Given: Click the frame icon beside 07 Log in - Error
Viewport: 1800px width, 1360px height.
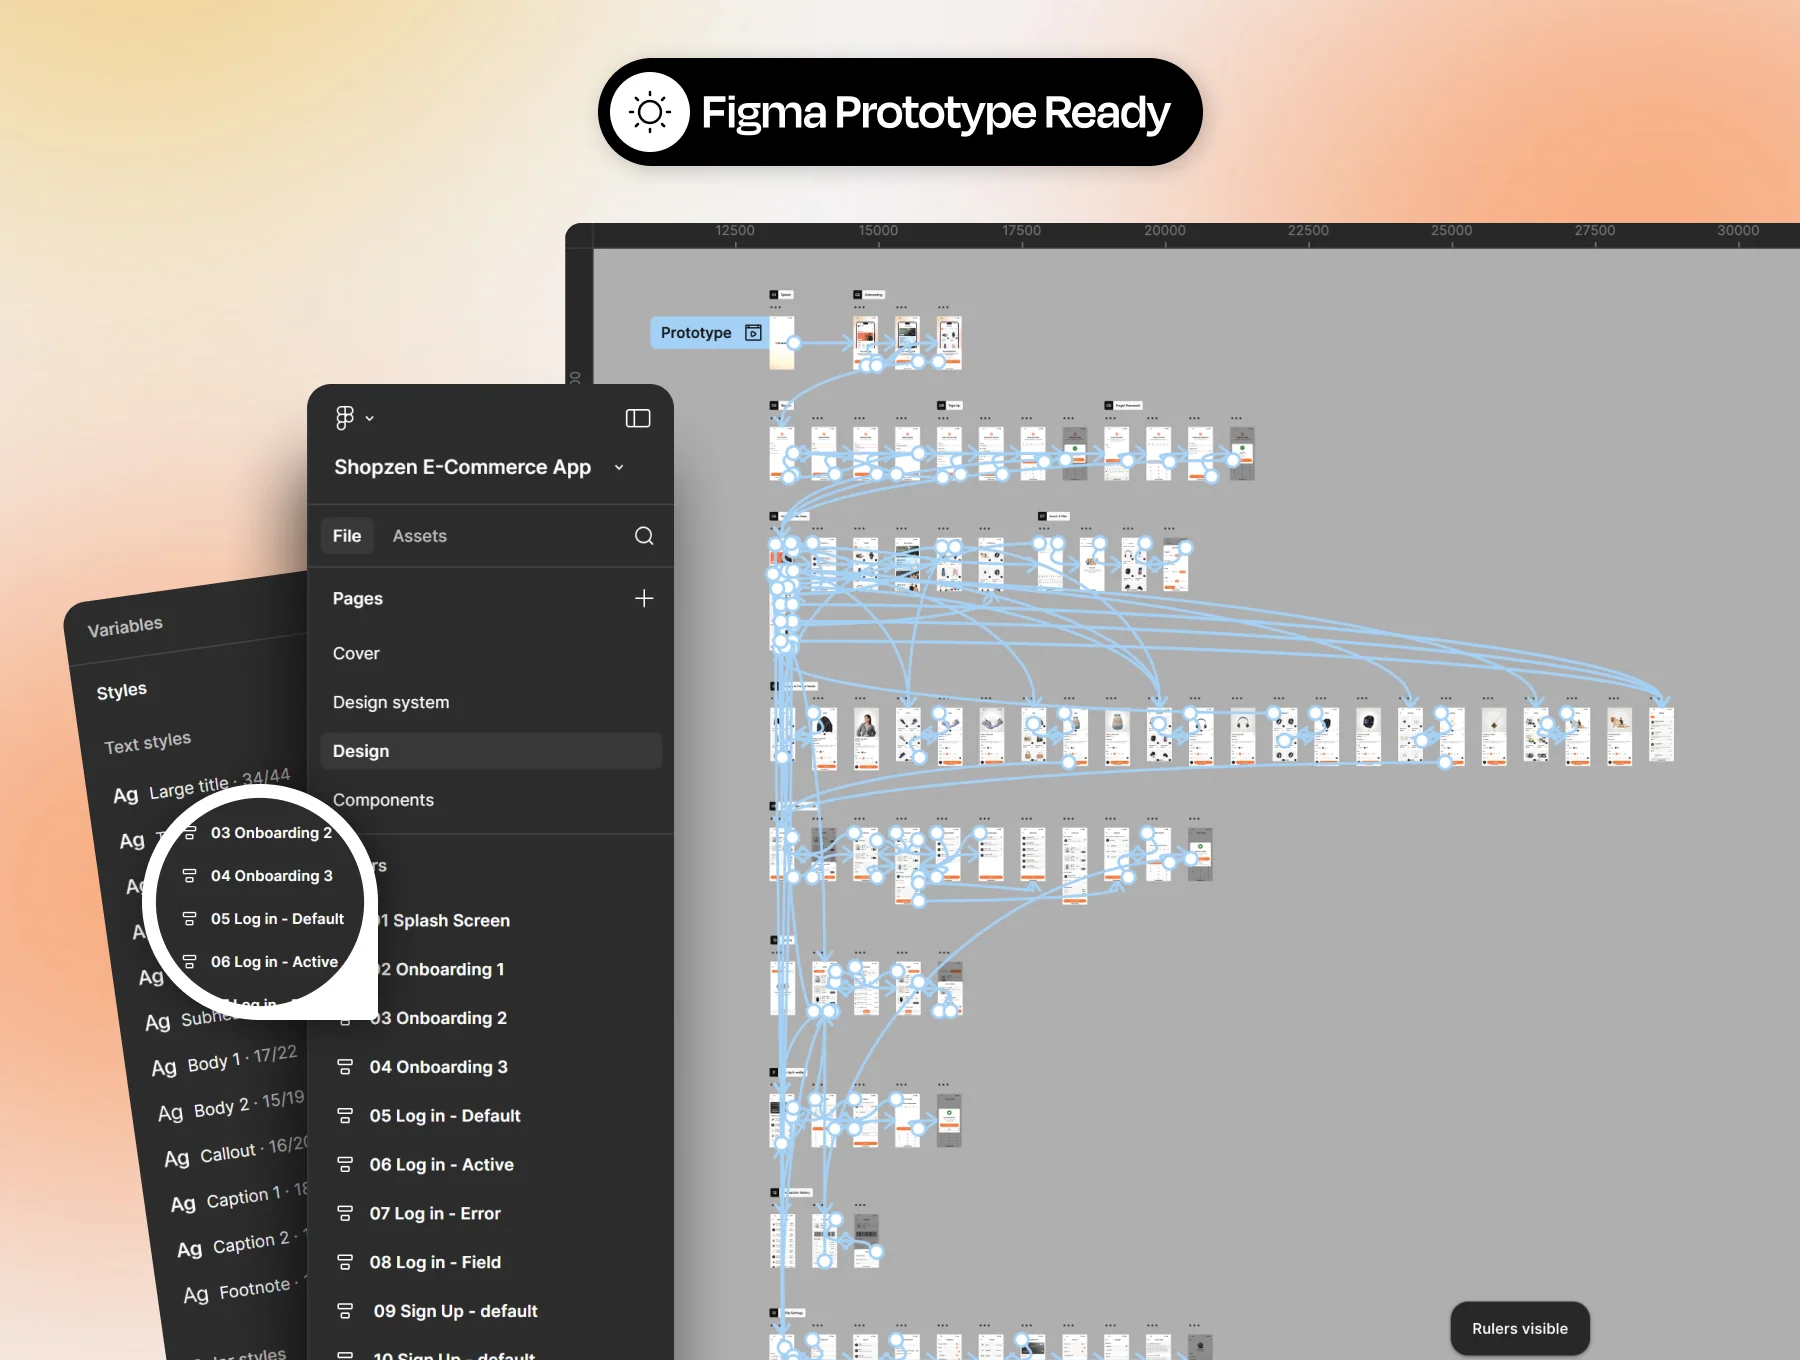Looking at the screenshot, I should point(345,1214).
